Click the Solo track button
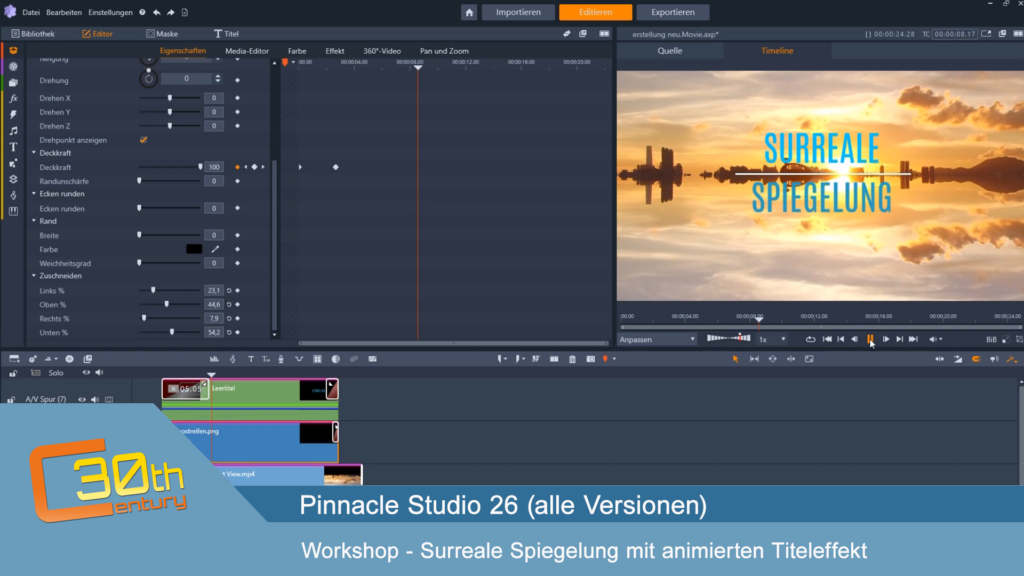Screen dimensions: 1024x576 pos(56,373)
